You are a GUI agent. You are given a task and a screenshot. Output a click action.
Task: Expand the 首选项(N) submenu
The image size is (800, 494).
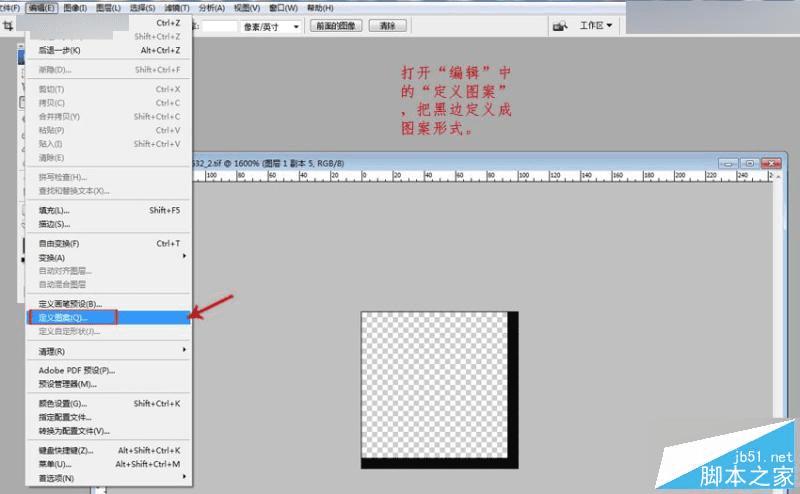tap(109, 478)
